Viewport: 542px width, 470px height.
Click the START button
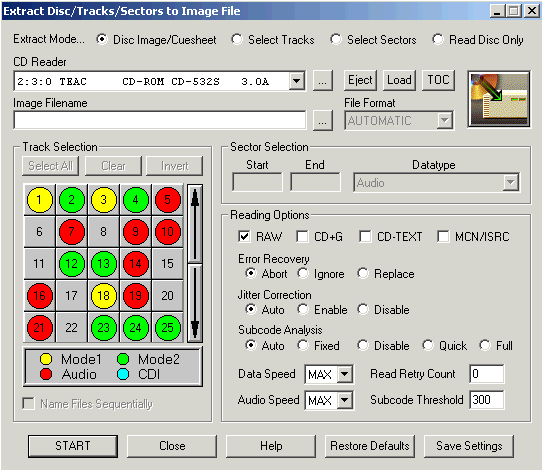(73, 446)
